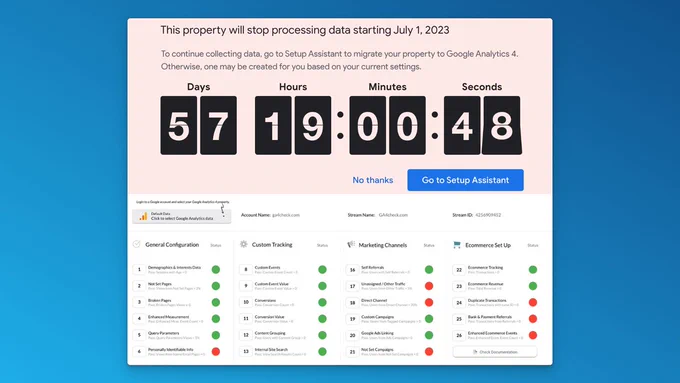Screen dimensions: 680x383
Task: Click the green status dot for Ecommerce Tracking
Action: click(x=533, y=269)
